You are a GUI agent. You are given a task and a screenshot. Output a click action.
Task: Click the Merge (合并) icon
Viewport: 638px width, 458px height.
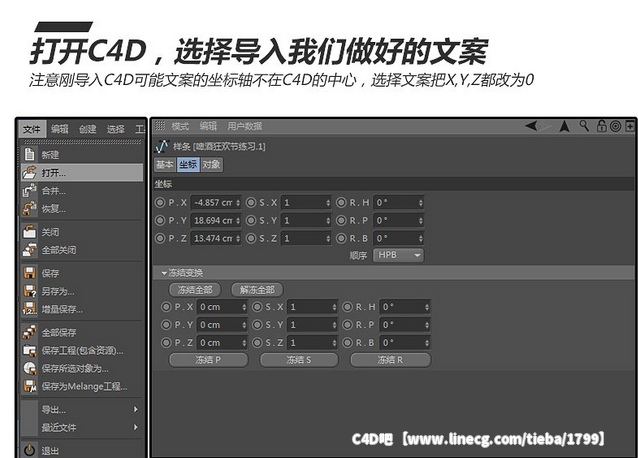[29, 190]
